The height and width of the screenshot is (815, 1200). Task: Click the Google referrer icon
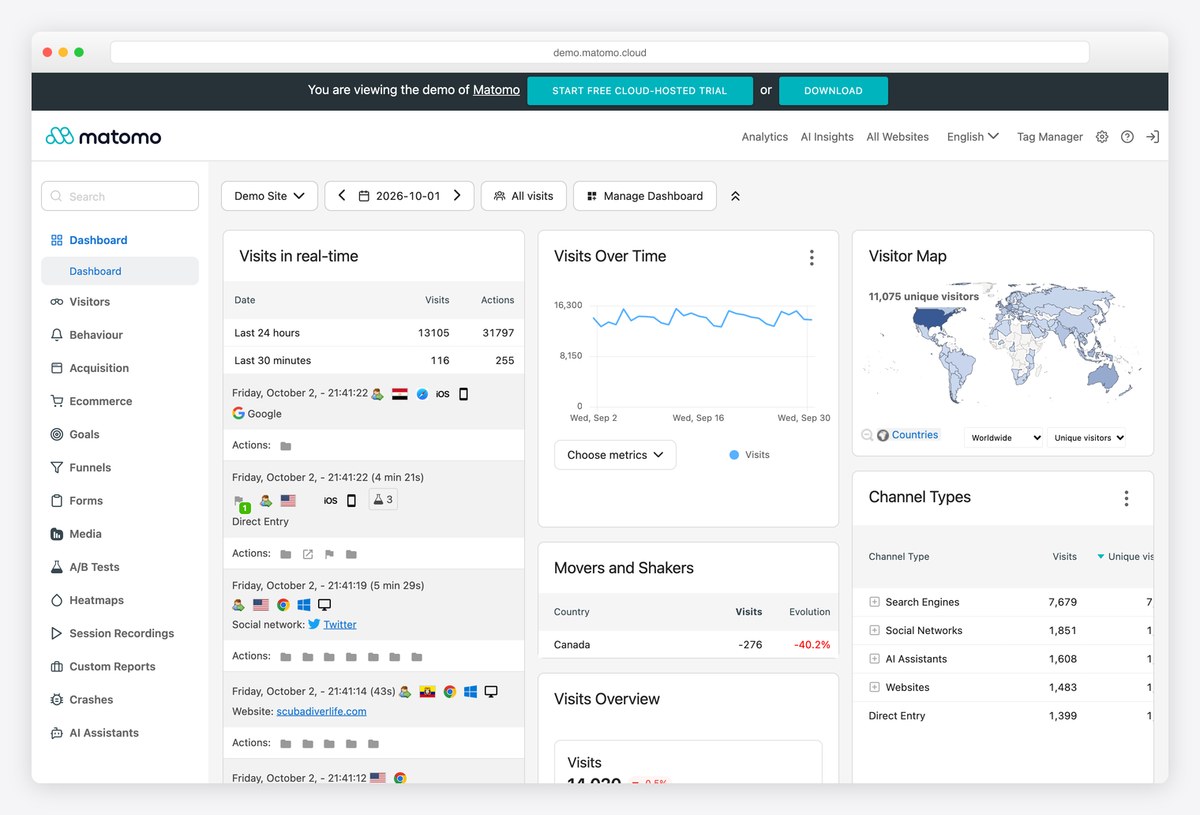click(238, 413)
